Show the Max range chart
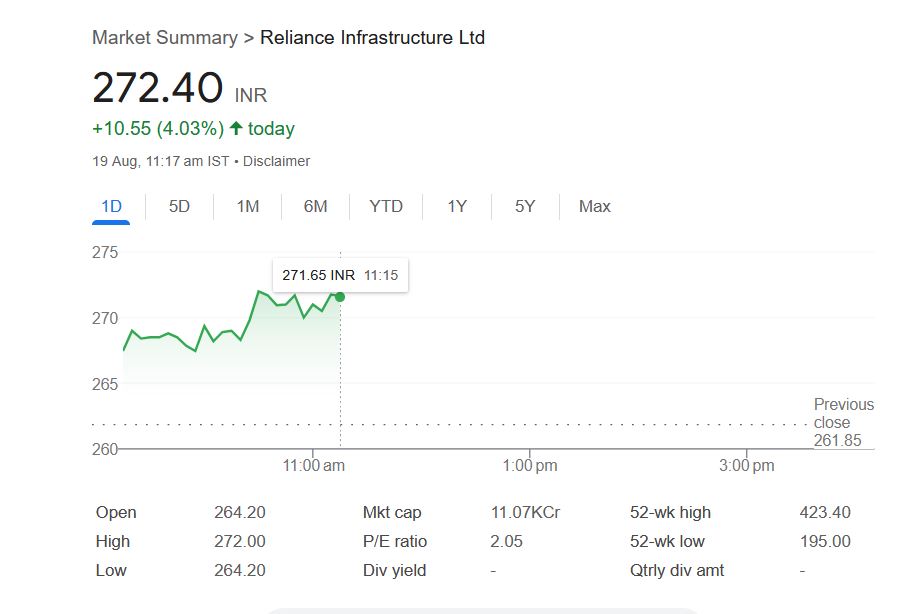900x614 pixels. pyautogui.click(x=594, y=206)
